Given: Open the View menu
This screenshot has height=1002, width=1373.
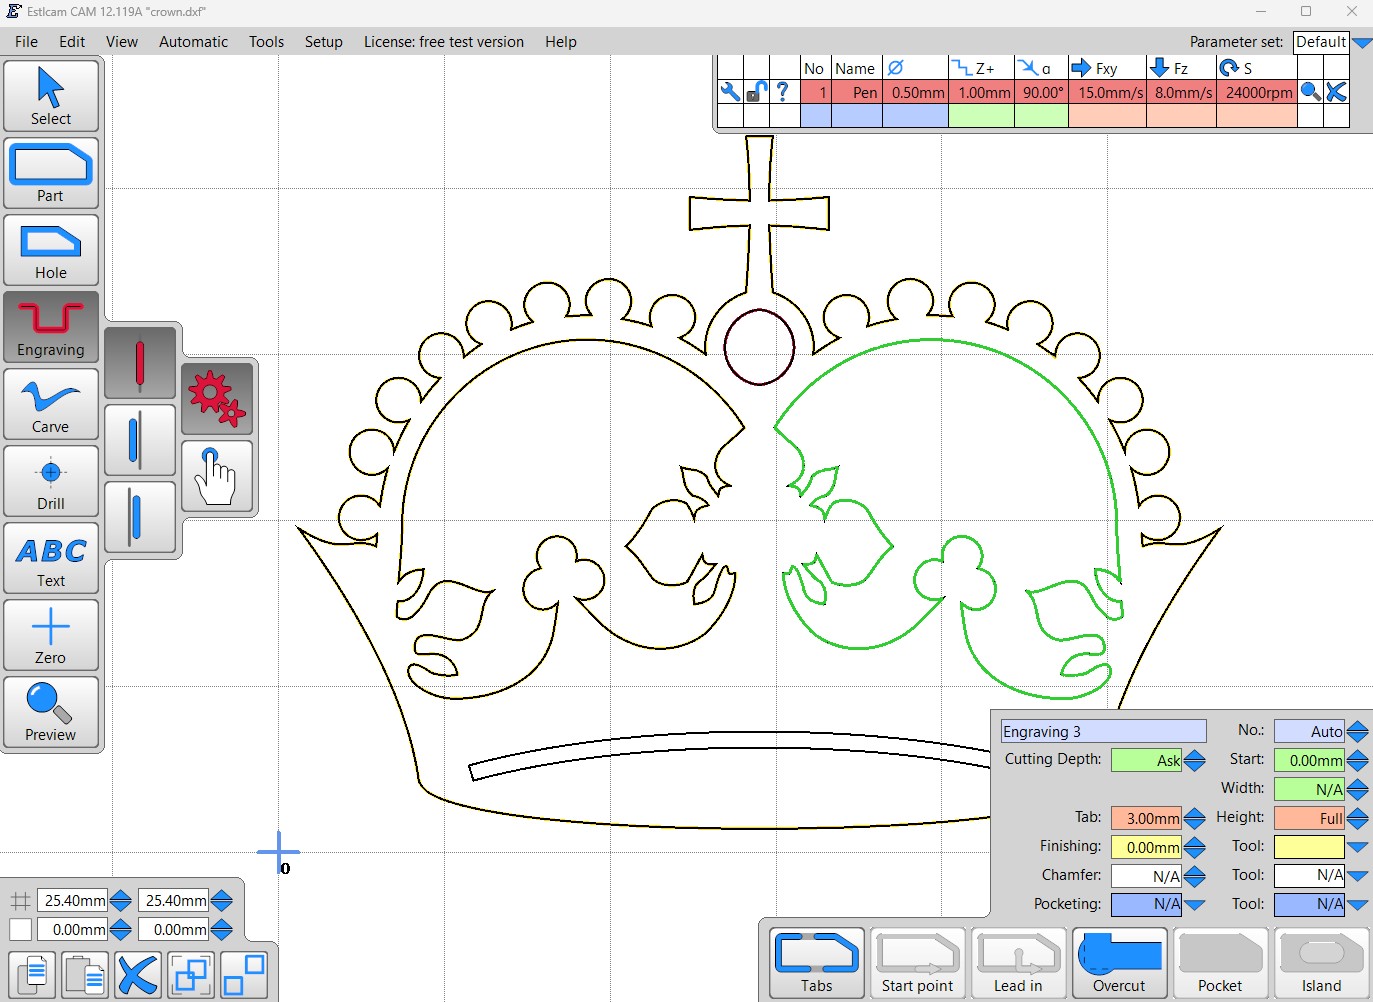Looking at the screenshot, I should click(x=122, y=42).
